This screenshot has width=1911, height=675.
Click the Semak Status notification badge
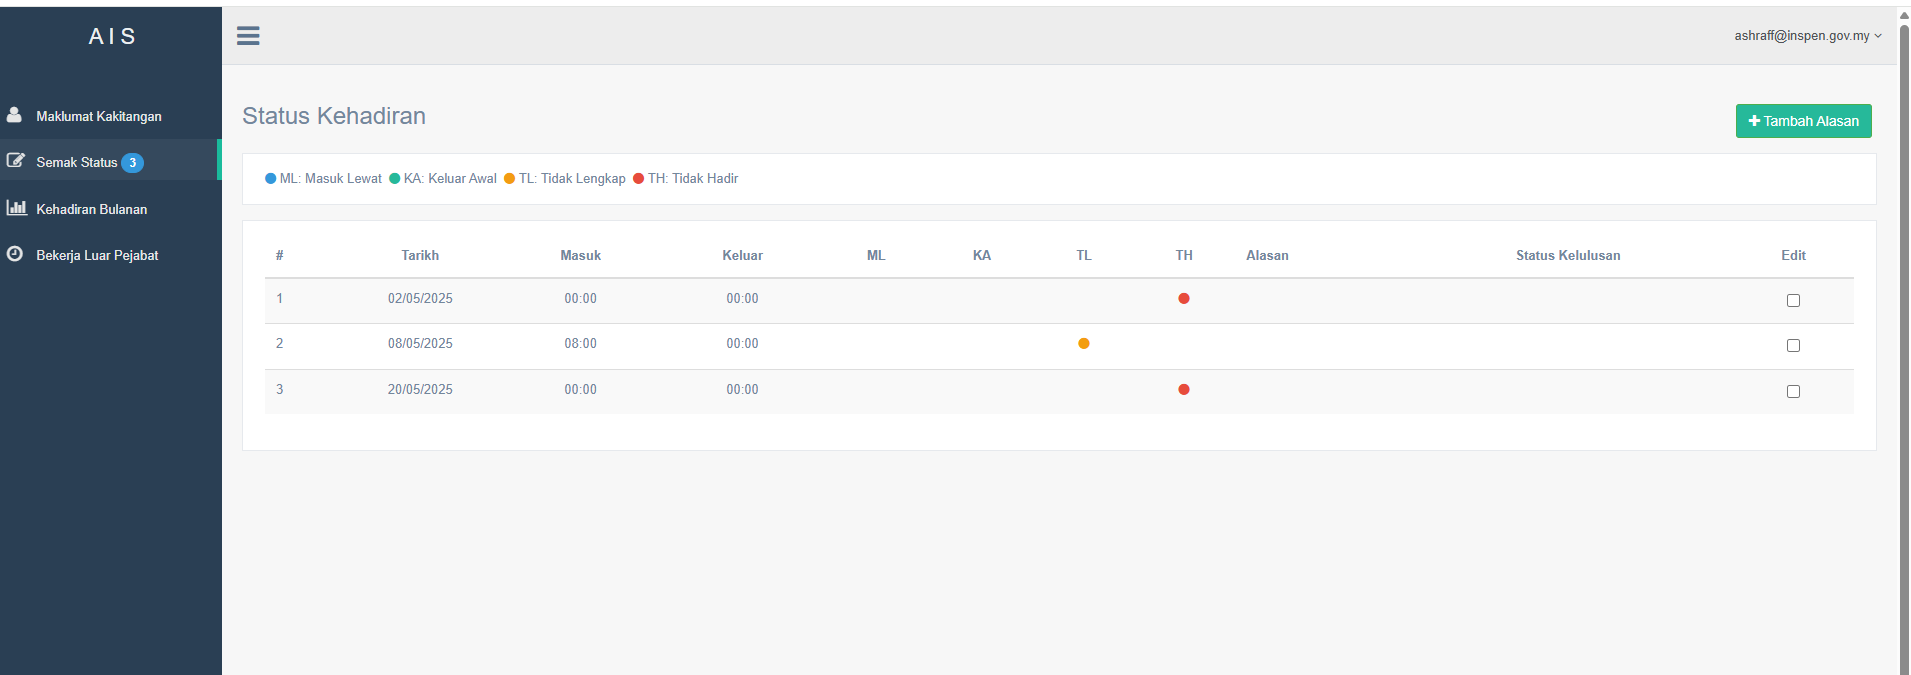coord(133,163)
